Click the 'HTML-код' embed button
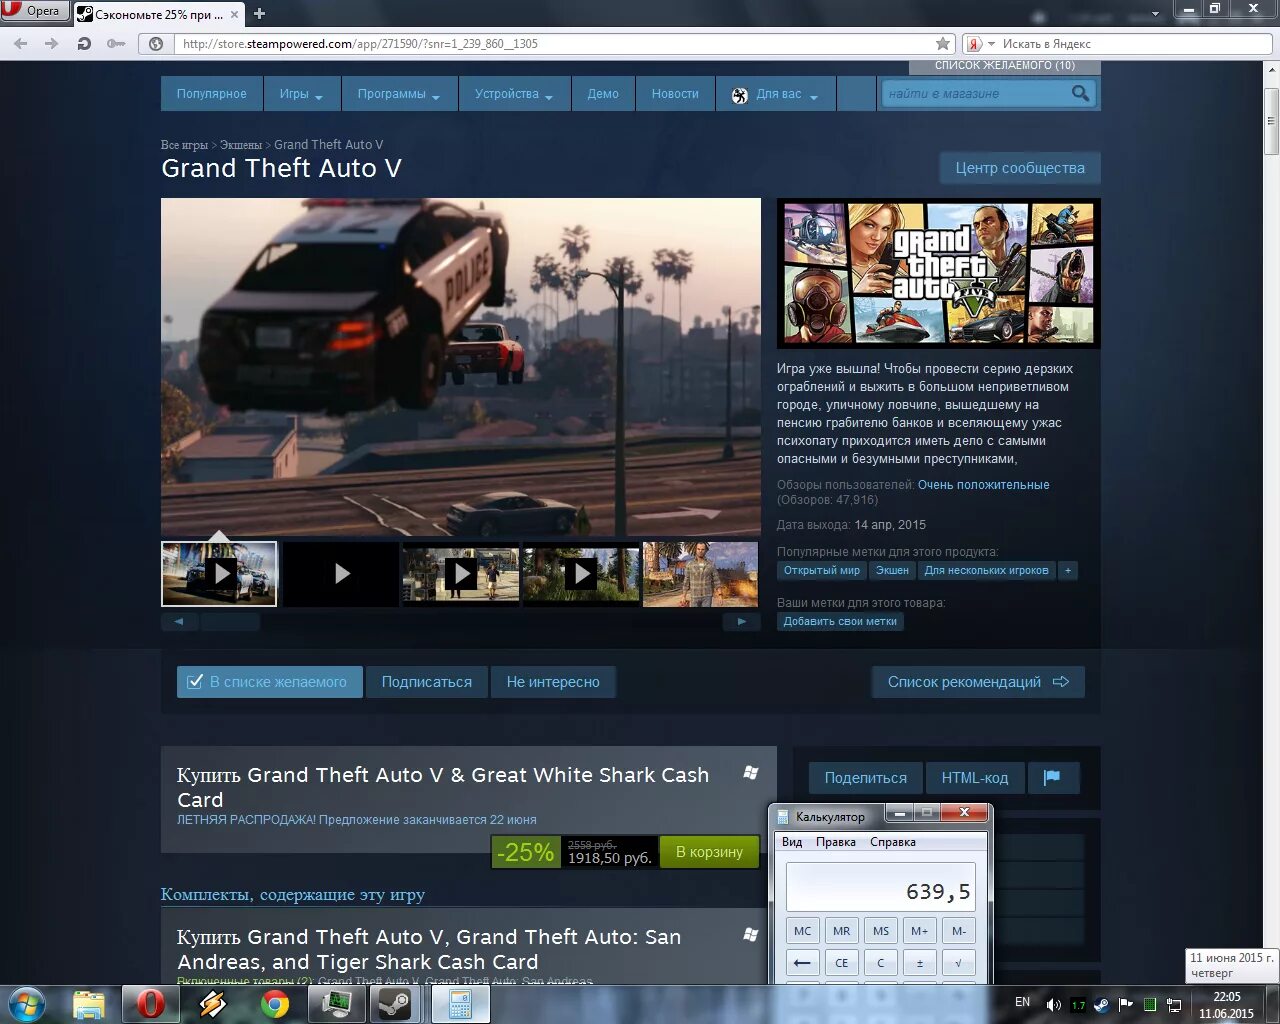1280x1024 pixels. pyautogui.click(x=975, y=777)
